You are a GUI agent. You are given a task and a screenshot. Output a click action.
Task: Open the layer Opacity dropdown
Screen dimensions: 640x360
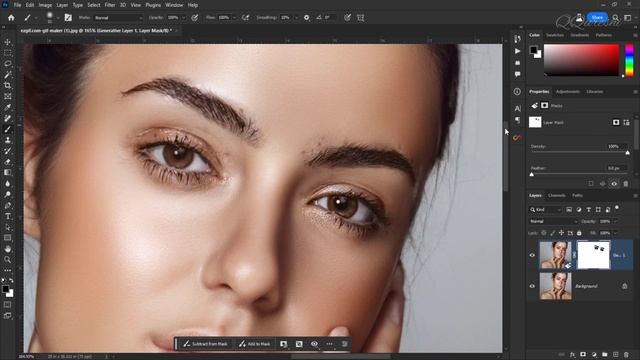point(615,221)
